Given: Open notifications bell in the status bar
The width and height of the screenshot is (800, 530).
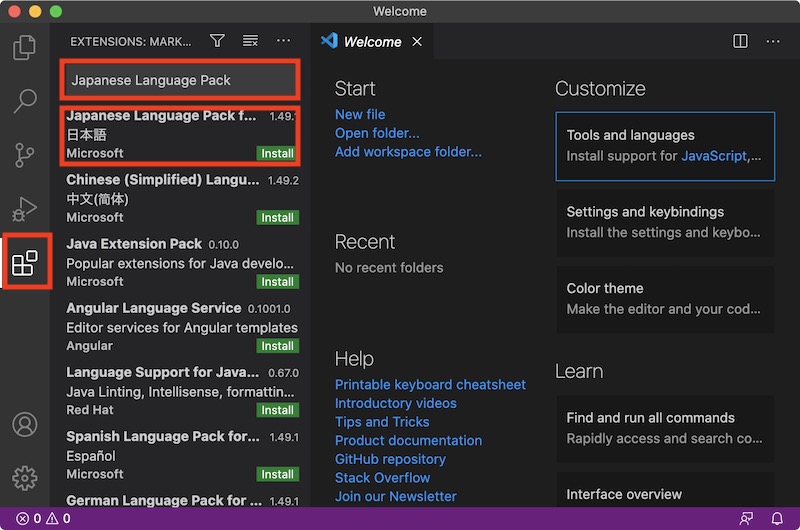Looking at the screenshot, I should 777,519.
